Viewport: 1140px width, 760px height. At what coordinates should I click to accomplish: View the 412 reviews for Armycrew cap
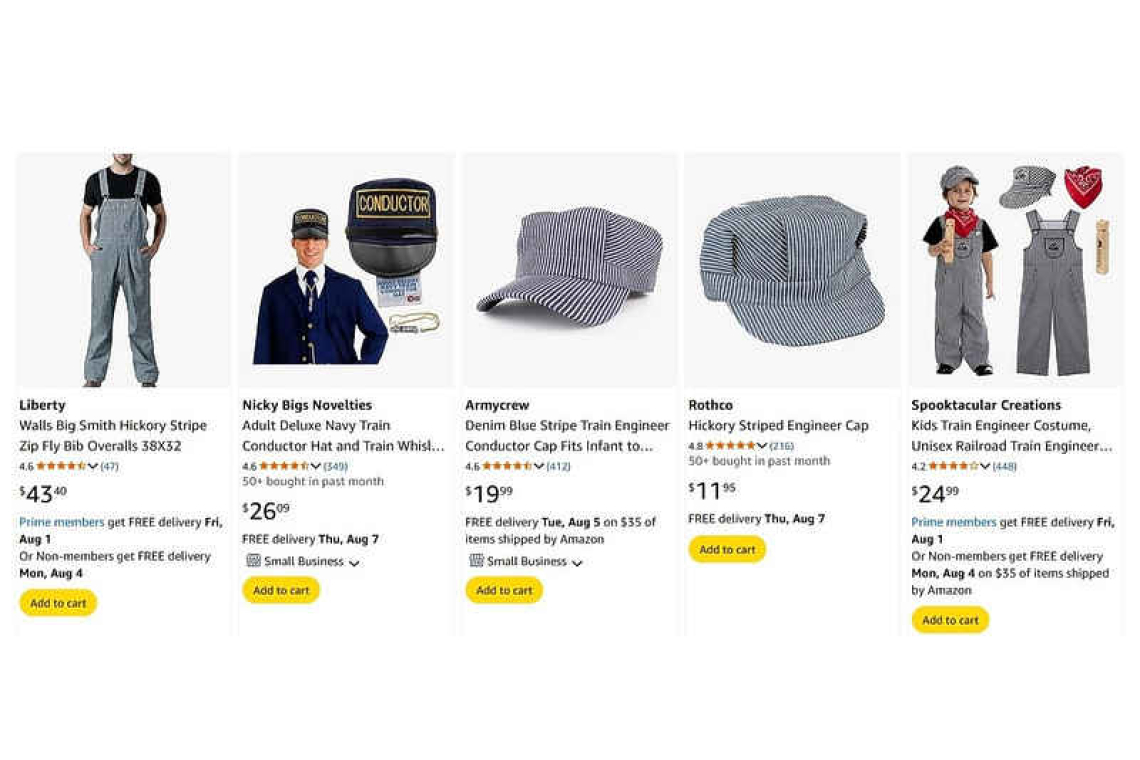pyautogui.click(x=558, y=466)
